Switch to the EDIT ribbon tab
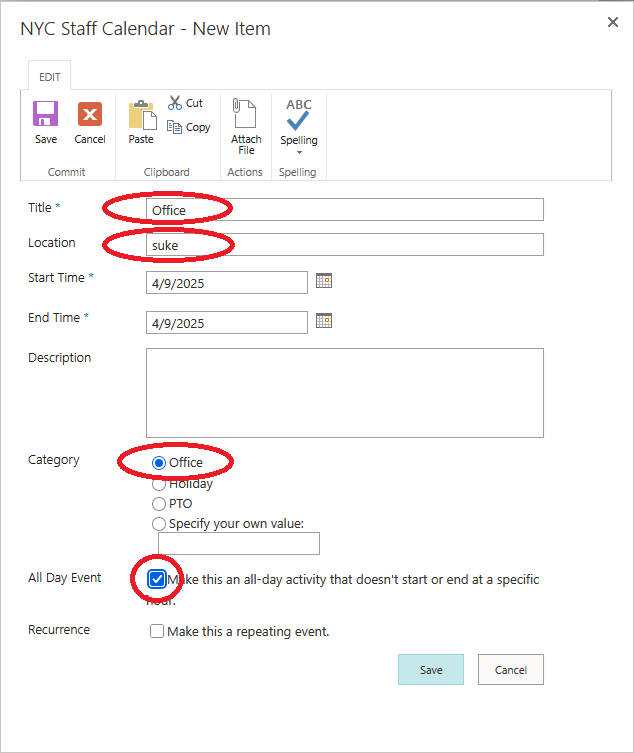The height and width of the screenshot is (753, 634). (x=49, y=77)
